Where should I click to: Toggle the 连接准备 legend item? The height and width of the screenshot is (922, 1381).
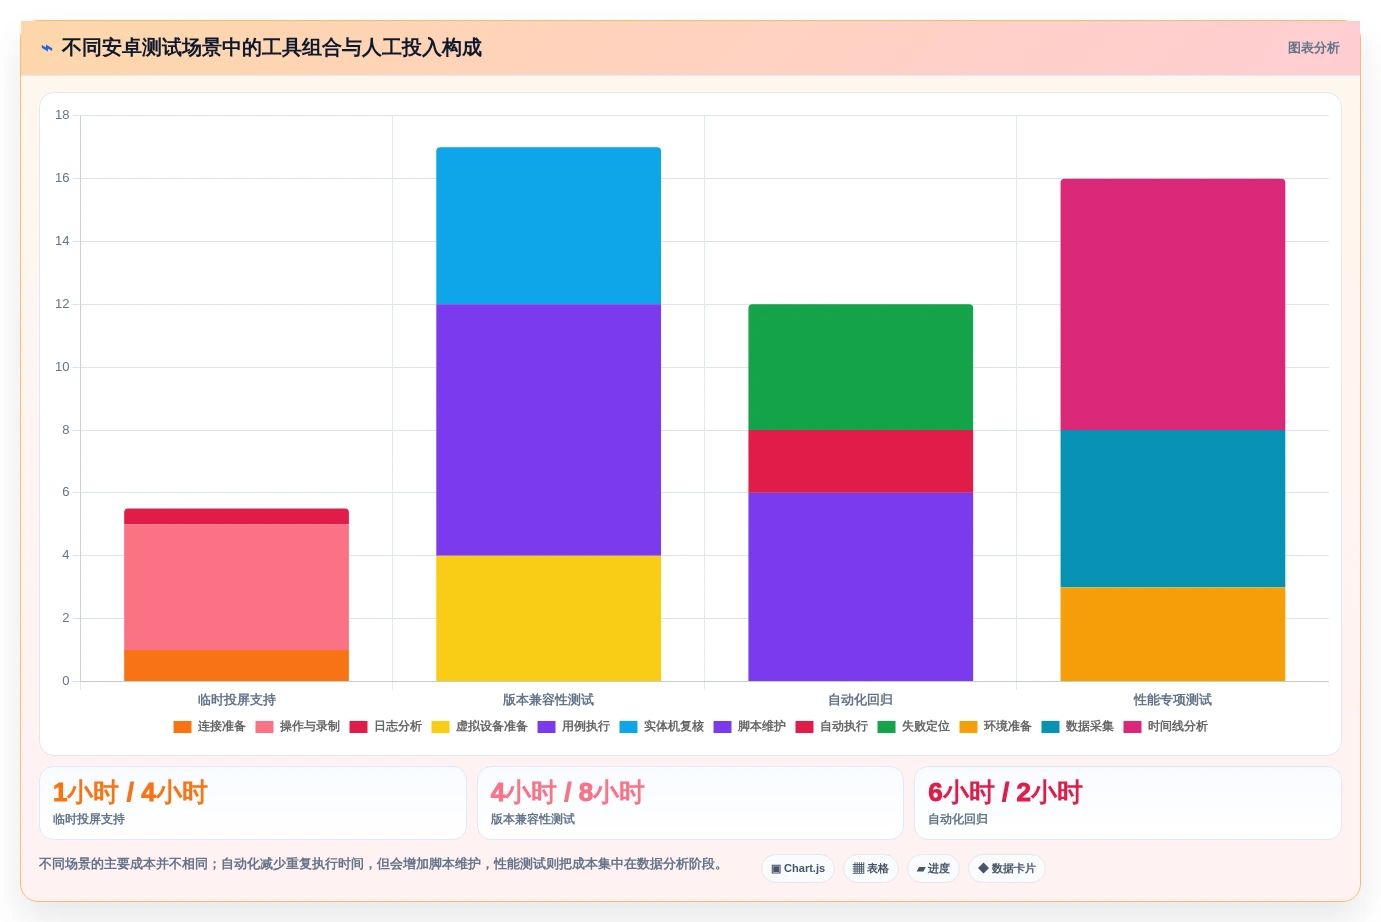(209, 727)
